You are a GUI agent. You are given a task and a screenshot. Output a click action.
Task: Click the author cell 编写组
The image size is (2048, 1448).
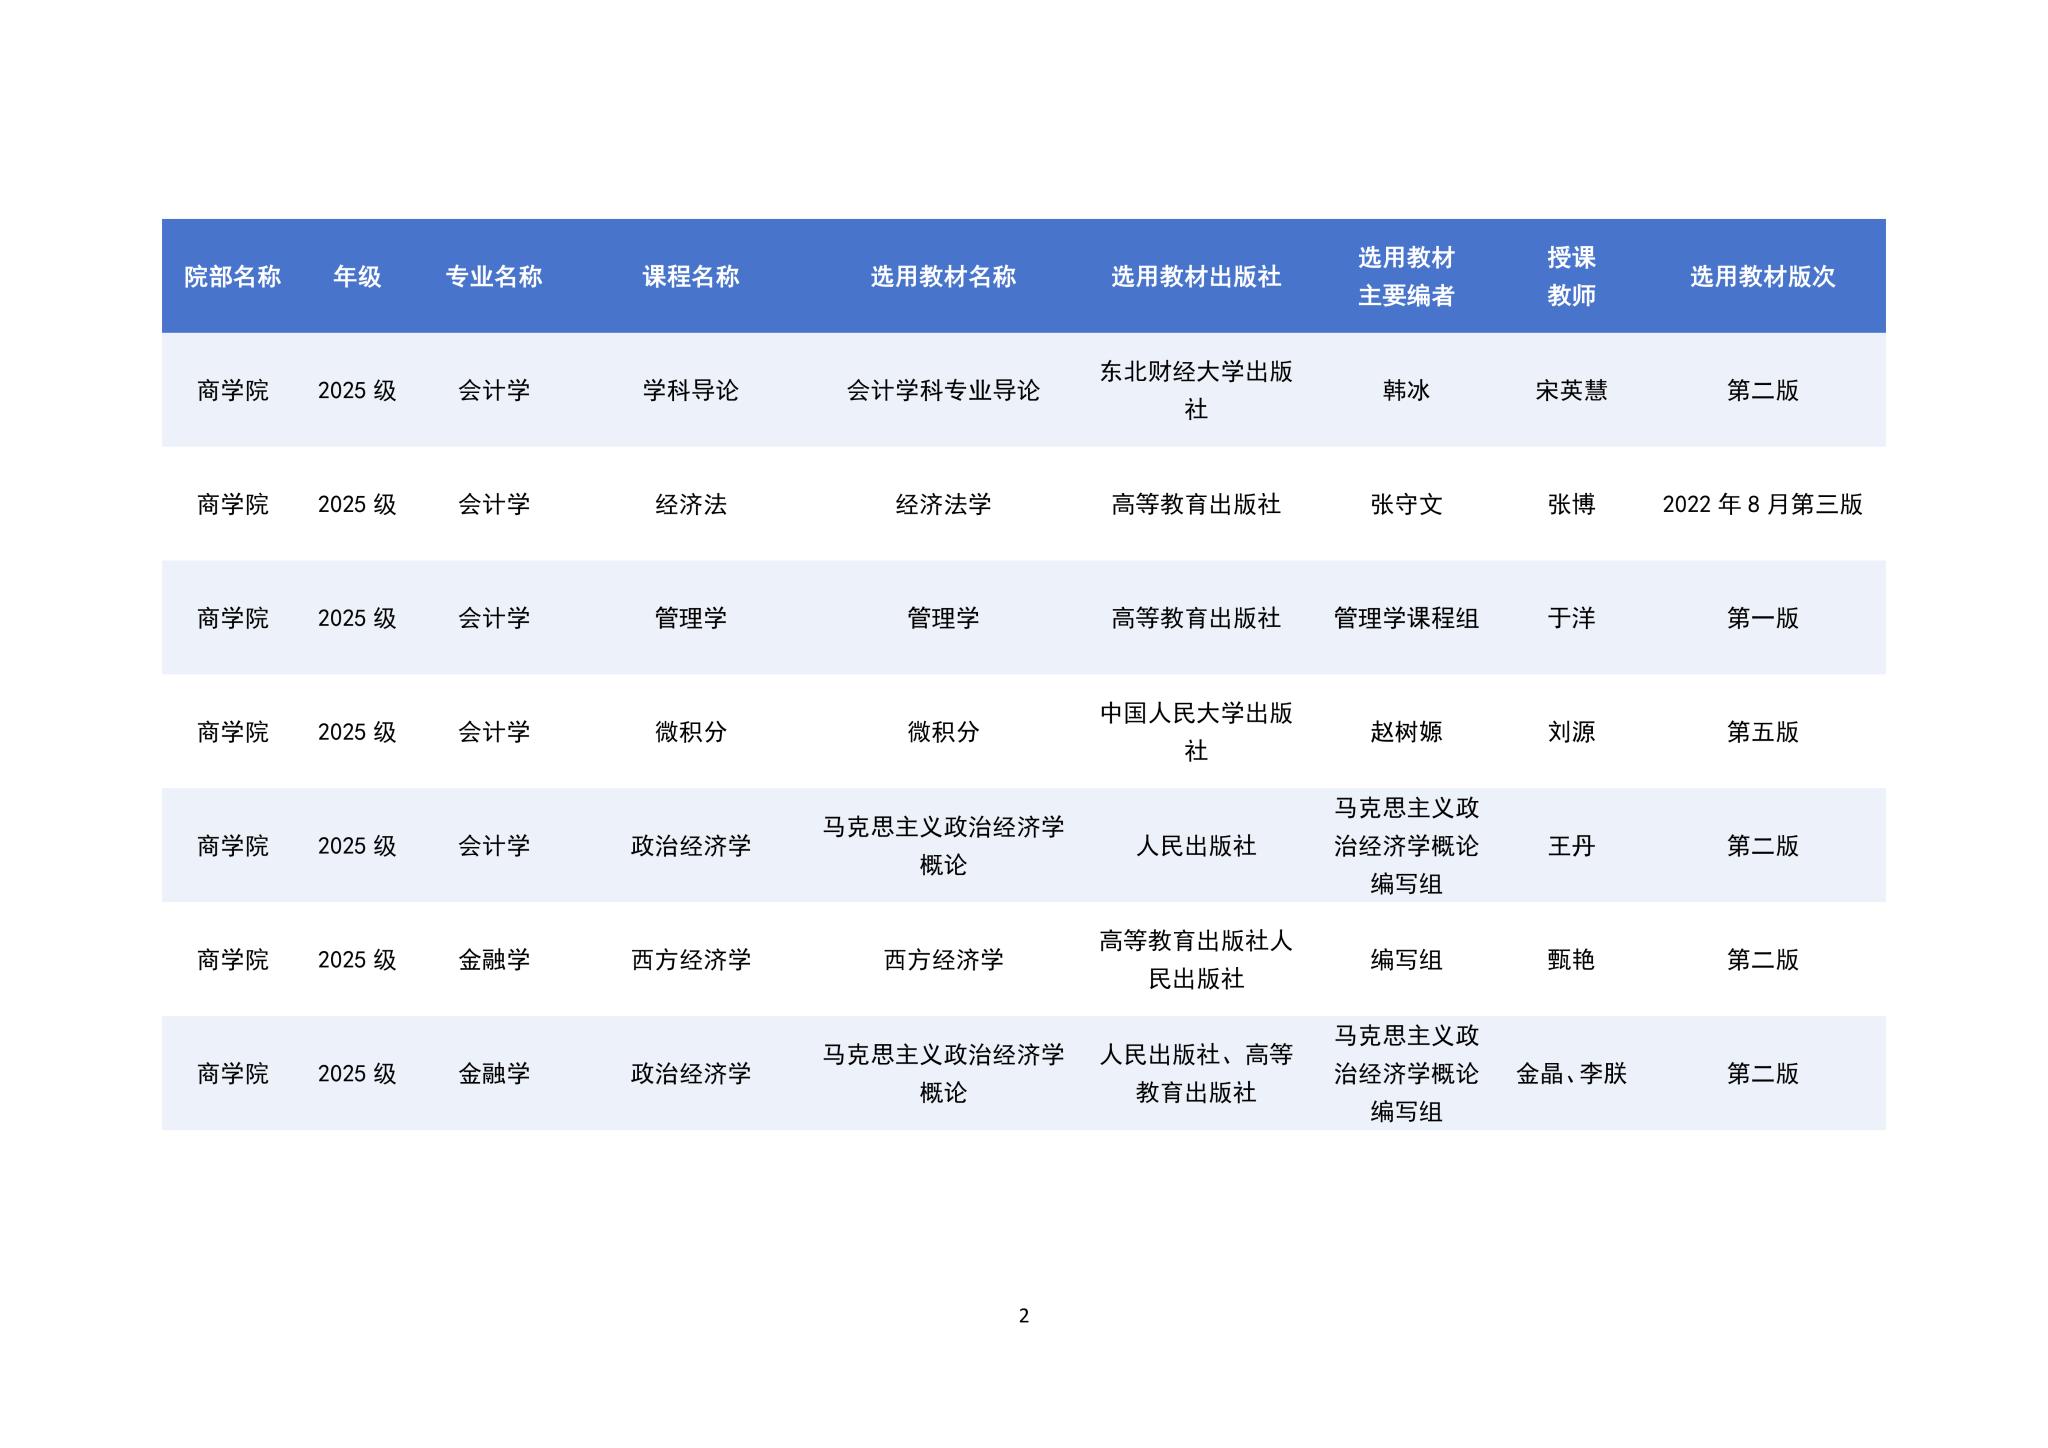click(1406, 960)
